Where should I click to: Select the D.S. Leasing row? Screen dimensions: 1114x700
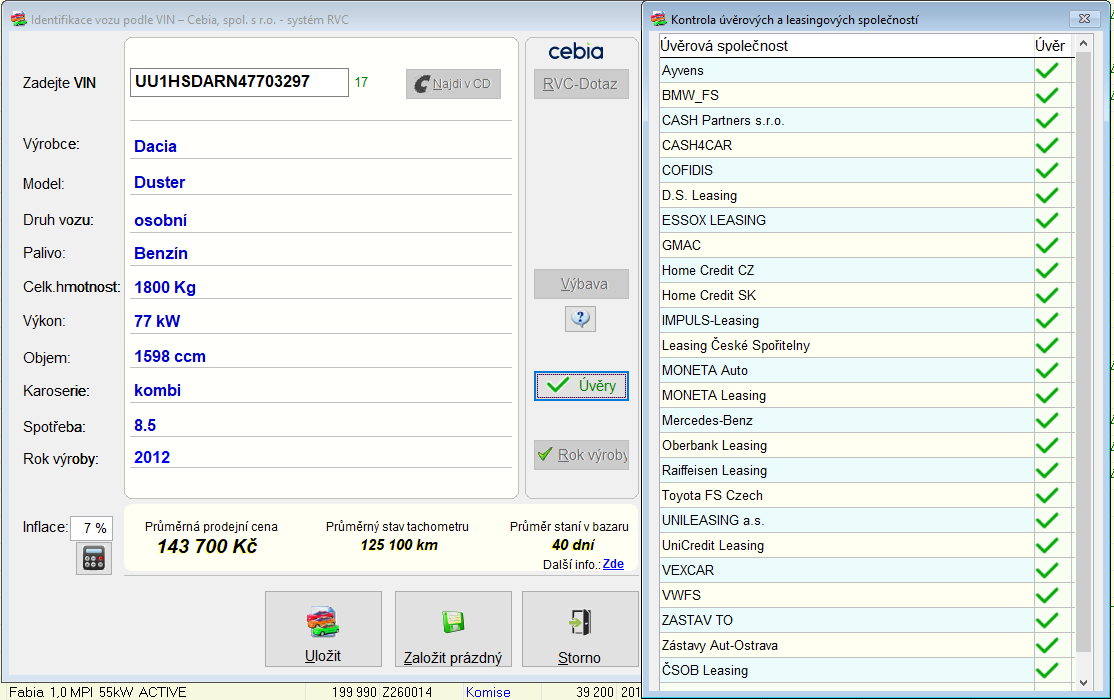coord(865,195)
